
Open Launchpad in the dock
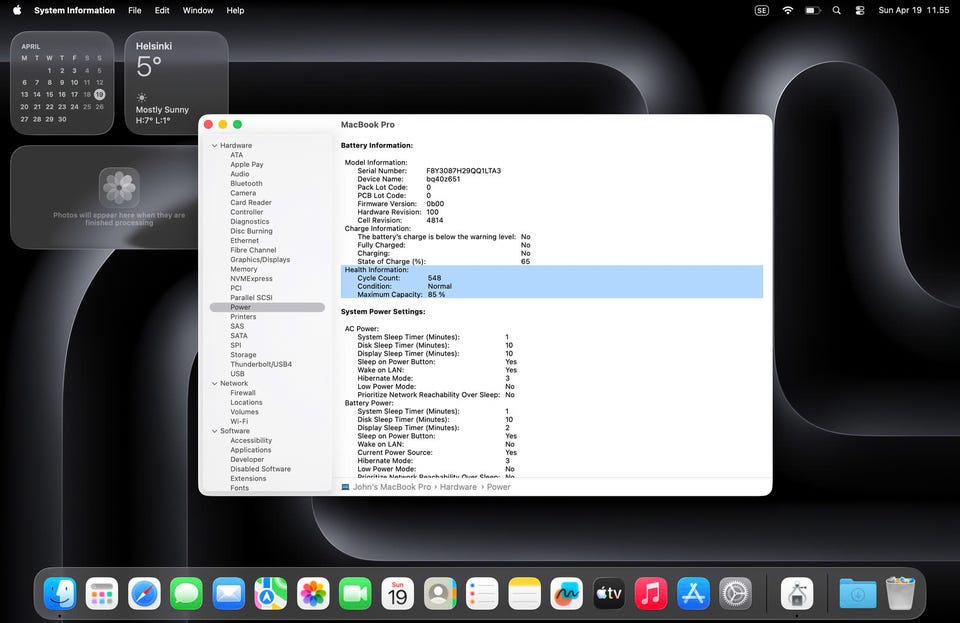click(102, 593)
